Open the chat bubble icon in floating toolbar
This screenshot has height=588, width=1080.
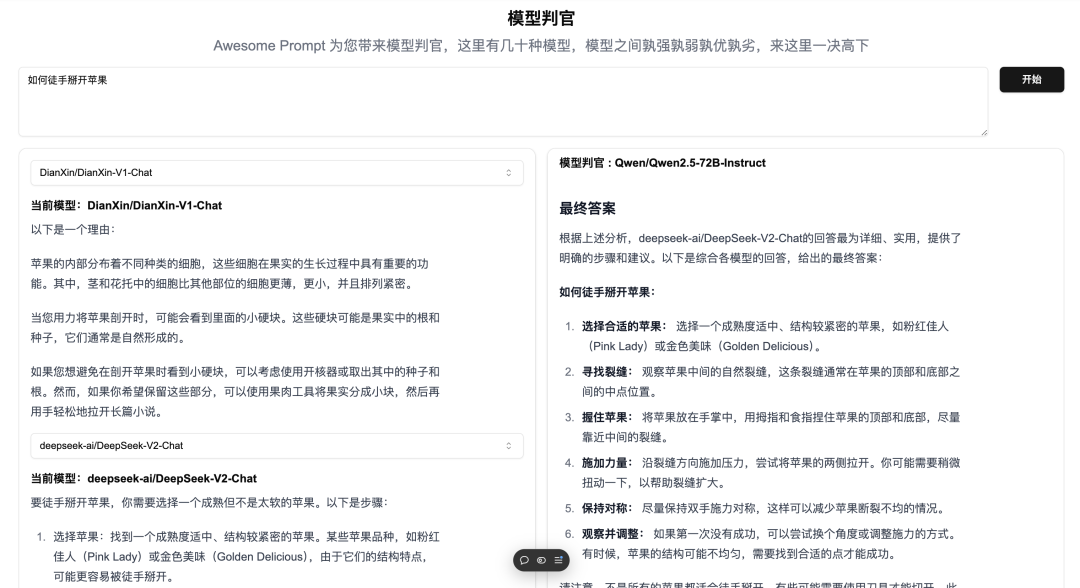tap(524, 560)
